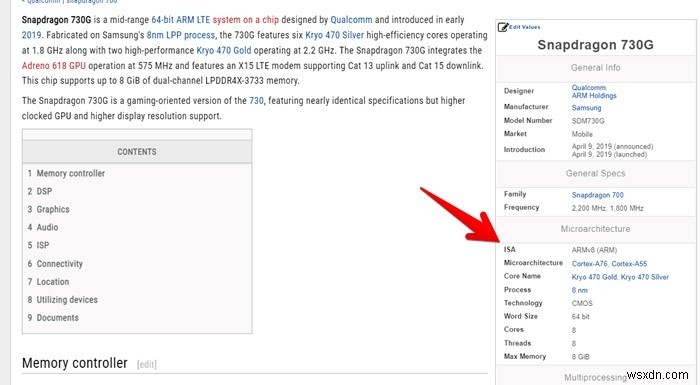This screenshot has width=700, height=385.
Task: Click the CONTENTS box header
Action: click(137, 152)
